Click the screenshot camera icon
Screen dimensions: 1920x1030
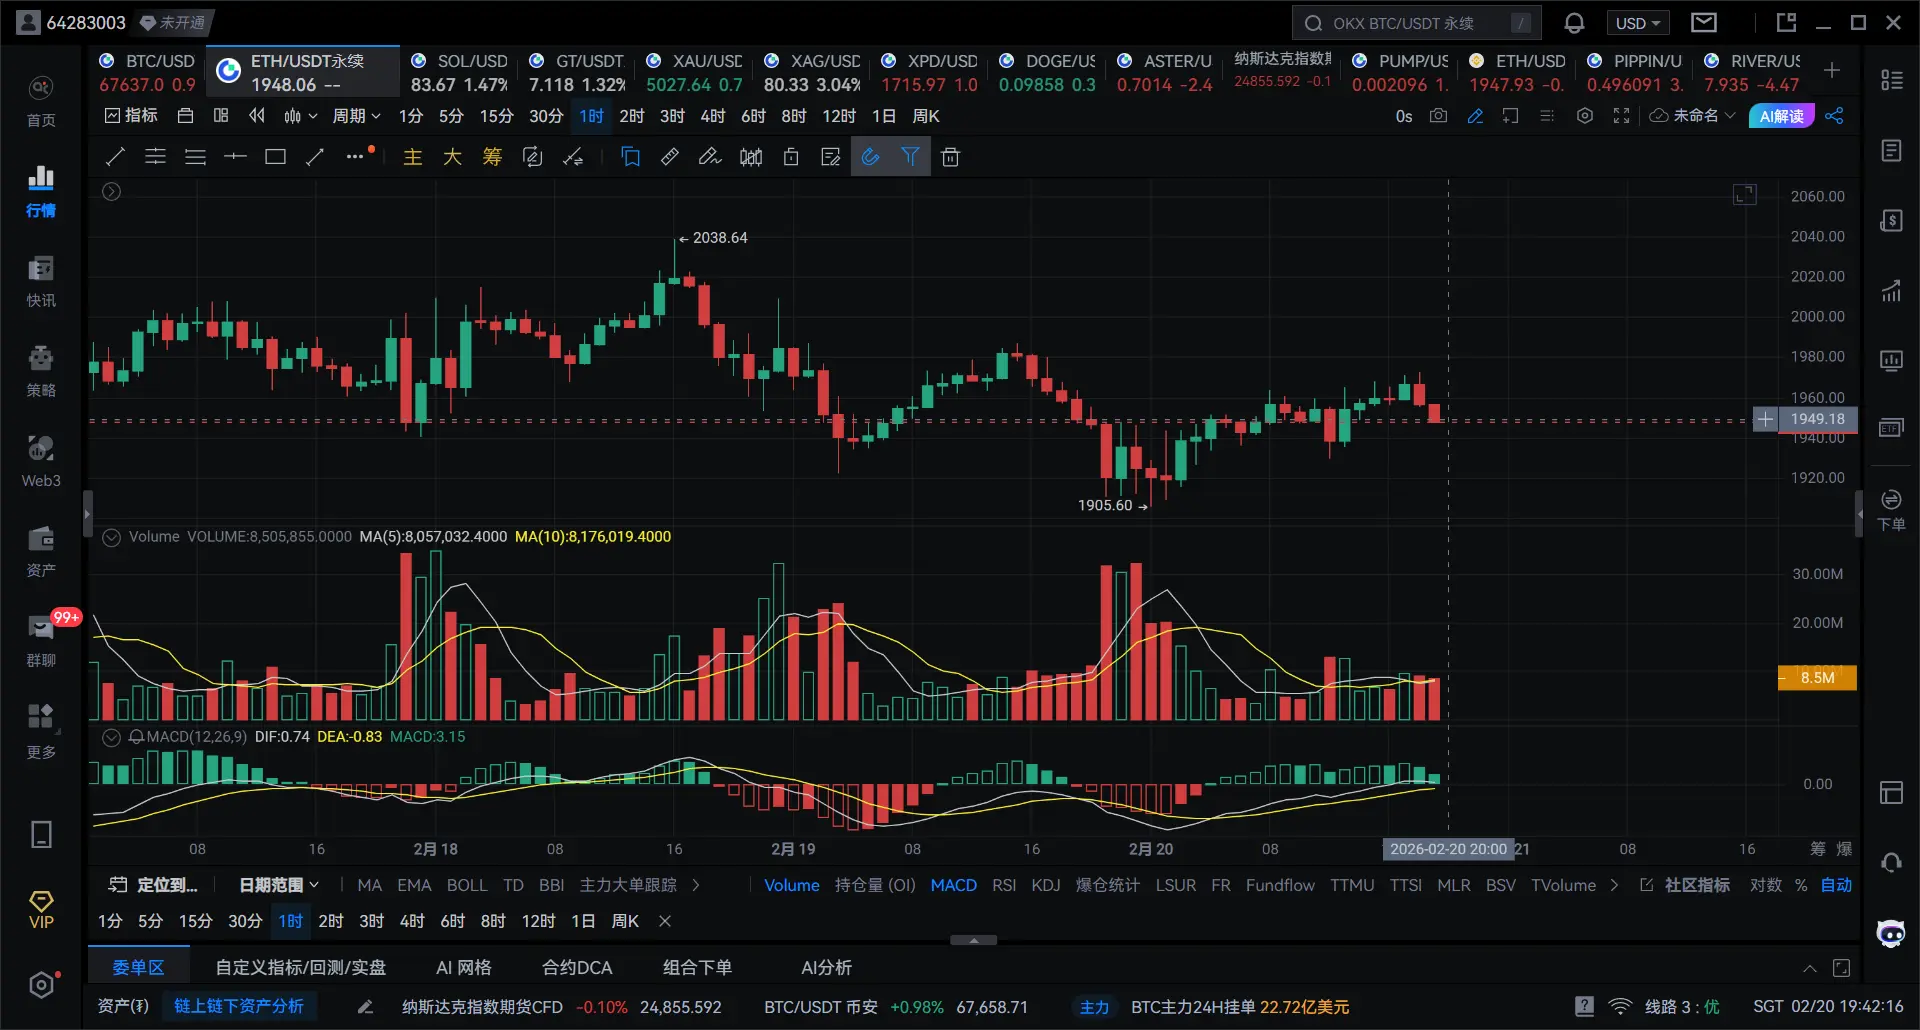click(x=1438, y=116)
